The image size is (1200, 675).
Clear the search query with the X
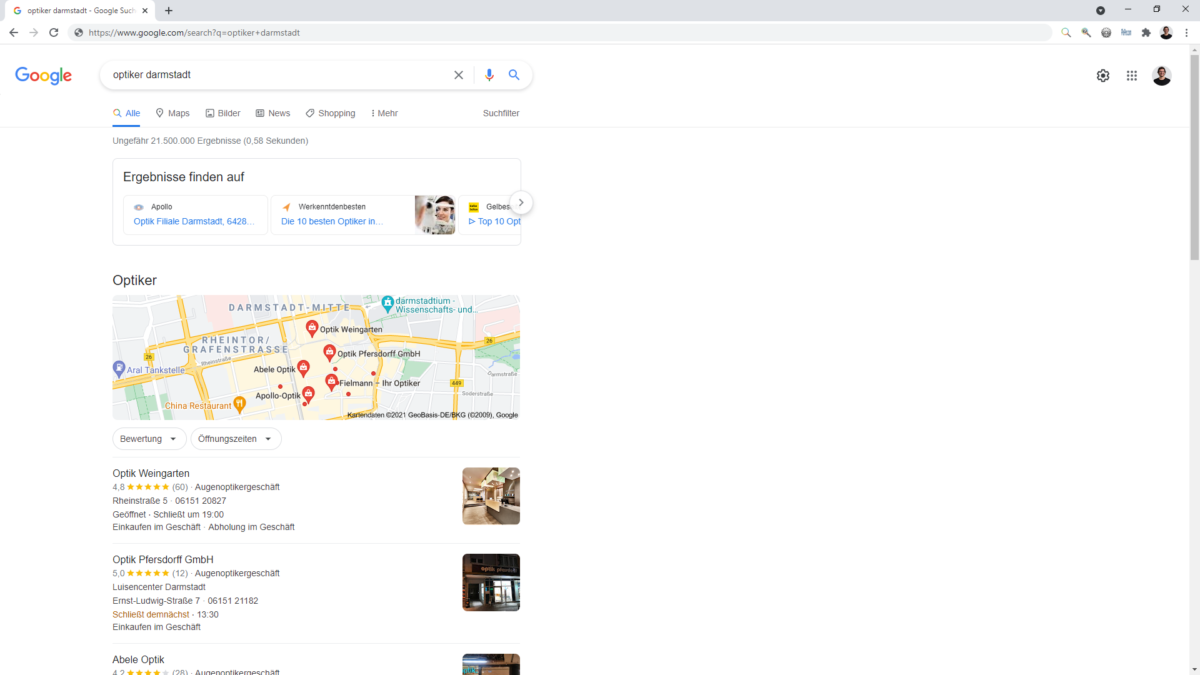(x=459, y=75)
